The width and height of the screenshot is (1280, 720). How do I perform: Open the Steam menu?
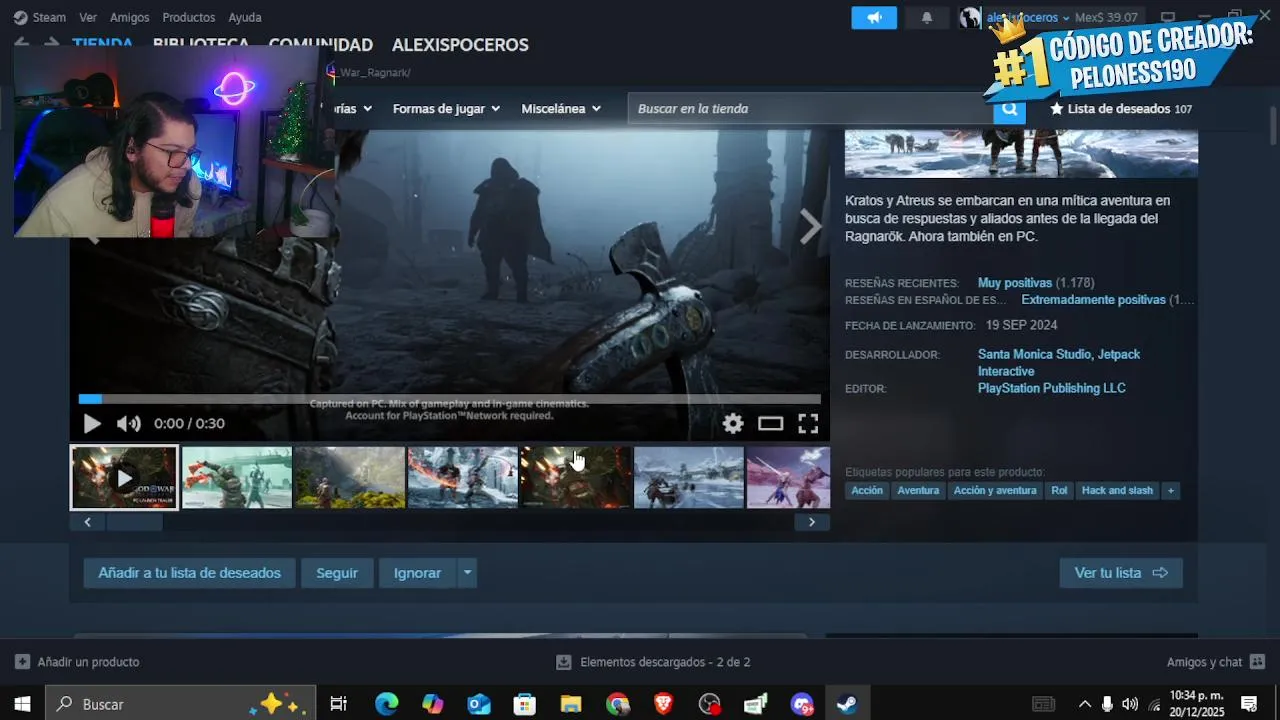point(40,17)
